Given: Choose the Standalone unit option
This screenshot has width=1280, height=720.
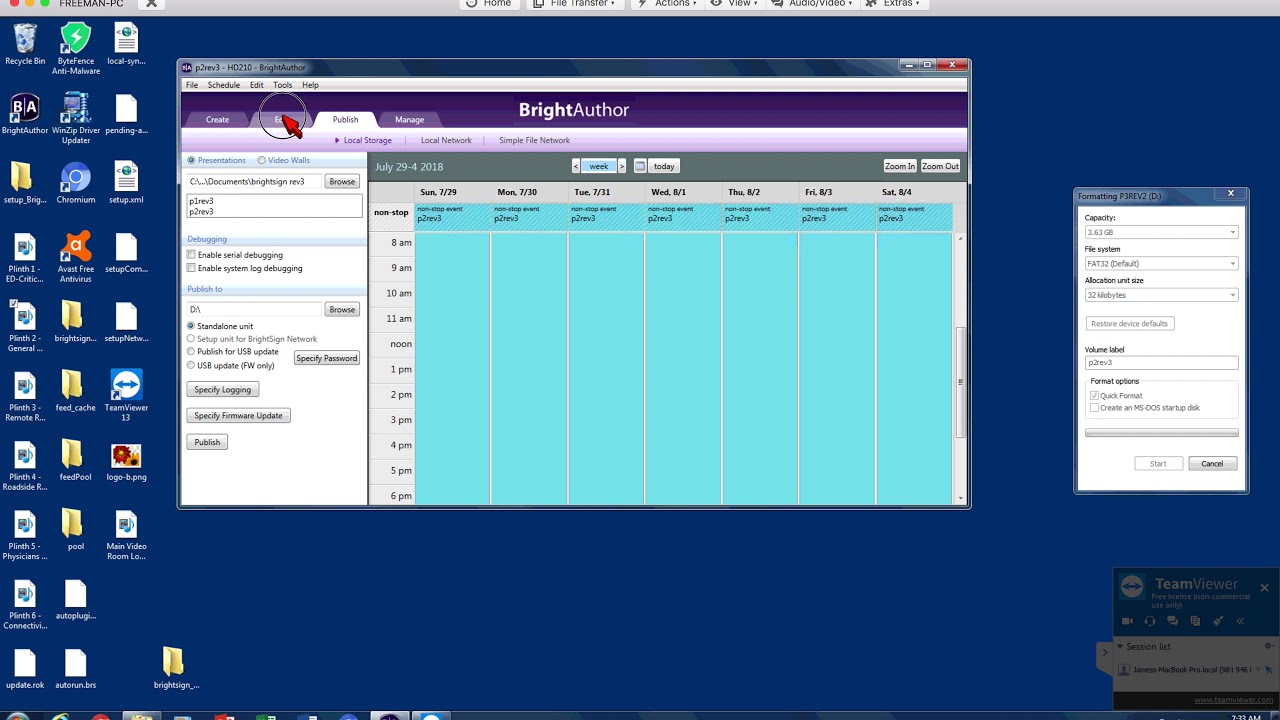Looking at the screenshot, I should (191, 326).
